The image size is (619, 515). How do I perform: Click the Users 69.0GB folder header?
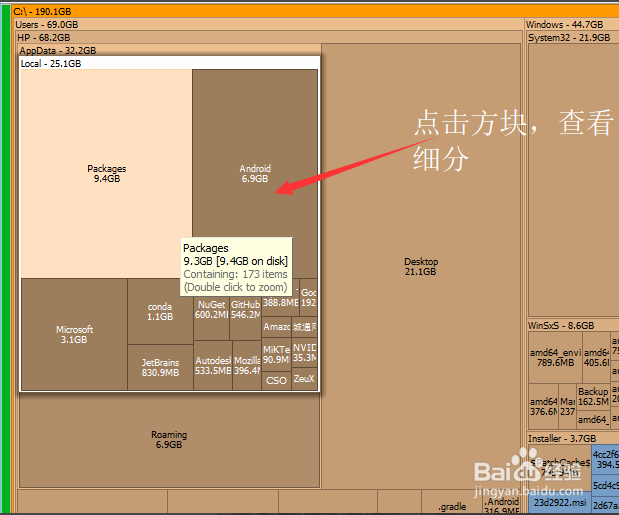268,24
